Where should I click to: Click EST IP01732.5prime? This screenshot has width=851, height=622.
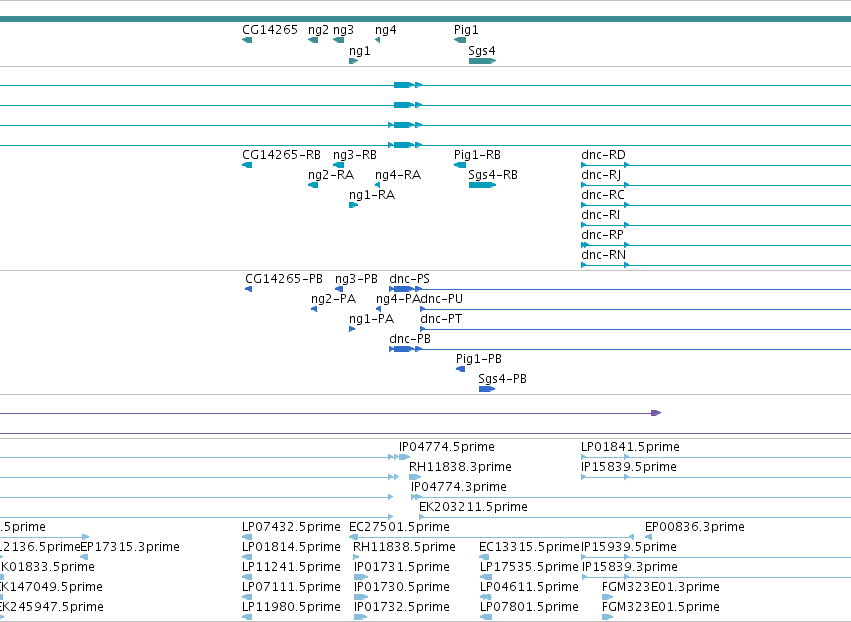pyautogui.click(x=402, y=607)
